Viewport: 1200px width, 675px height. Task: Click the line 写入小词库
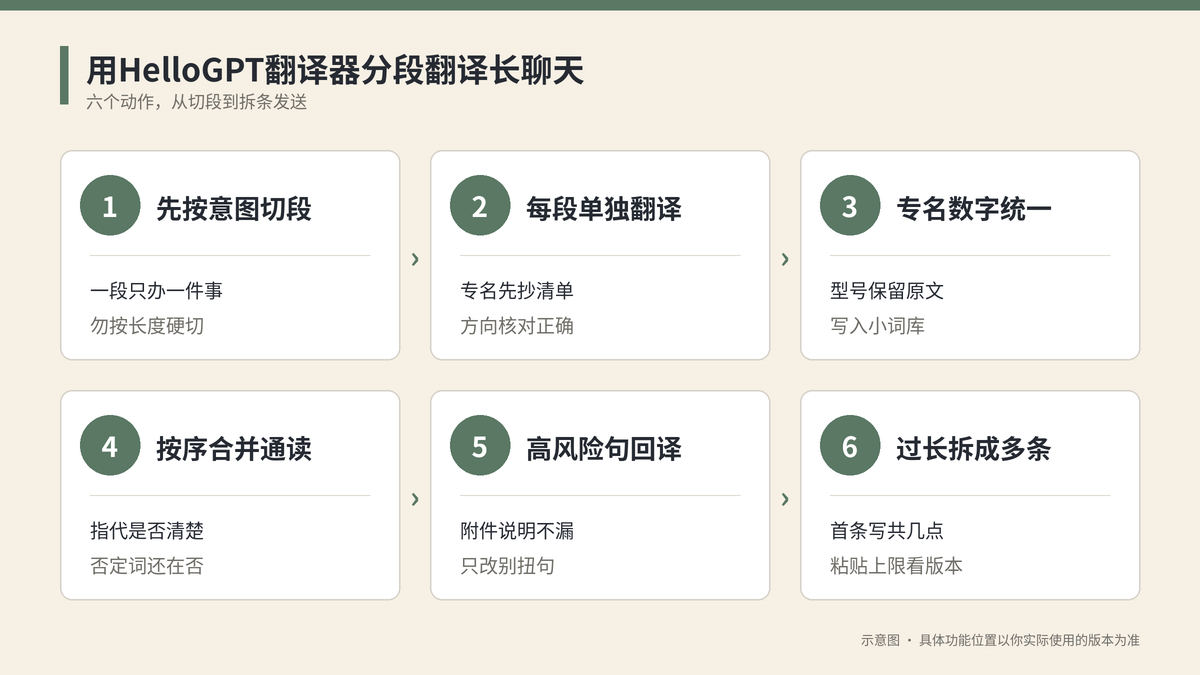(877, 326)
